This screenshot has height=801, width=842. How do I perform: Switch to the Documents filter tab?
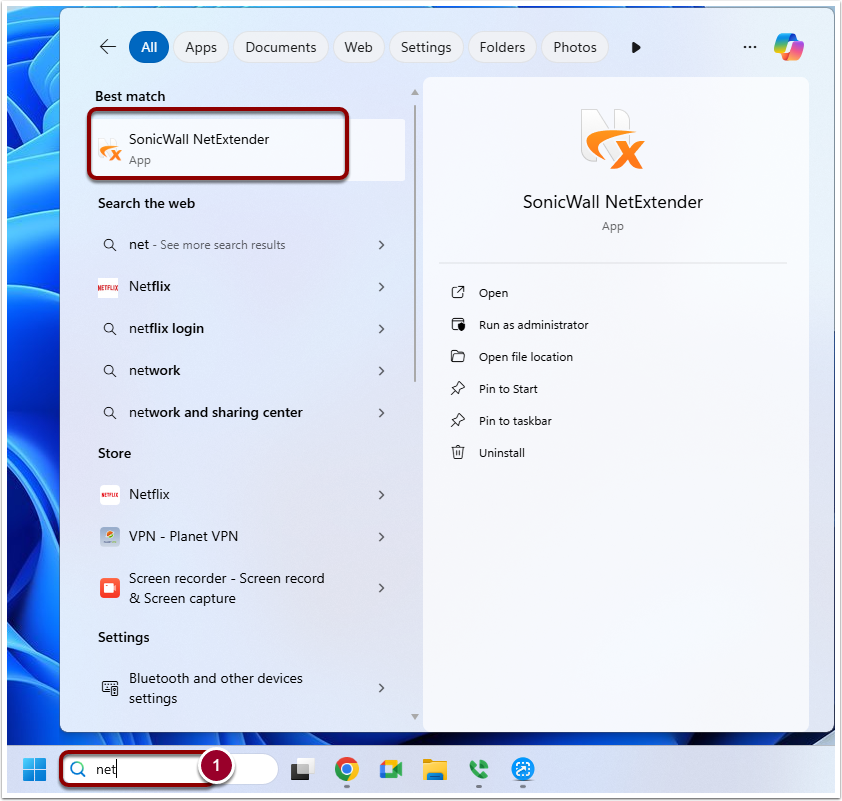pyautogui.click(x=281, y=47)
